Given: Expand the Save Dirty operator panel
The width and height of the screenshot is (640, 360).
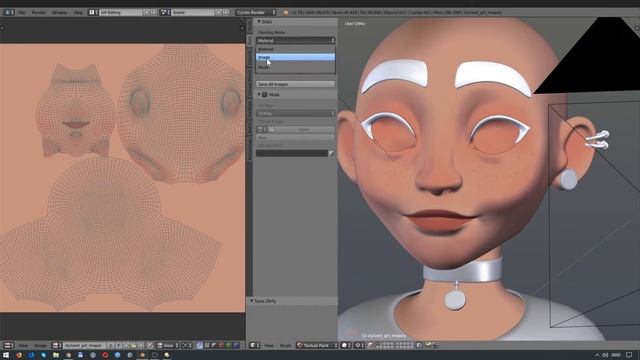Looking at the screenshot, I should coord(252,301).
